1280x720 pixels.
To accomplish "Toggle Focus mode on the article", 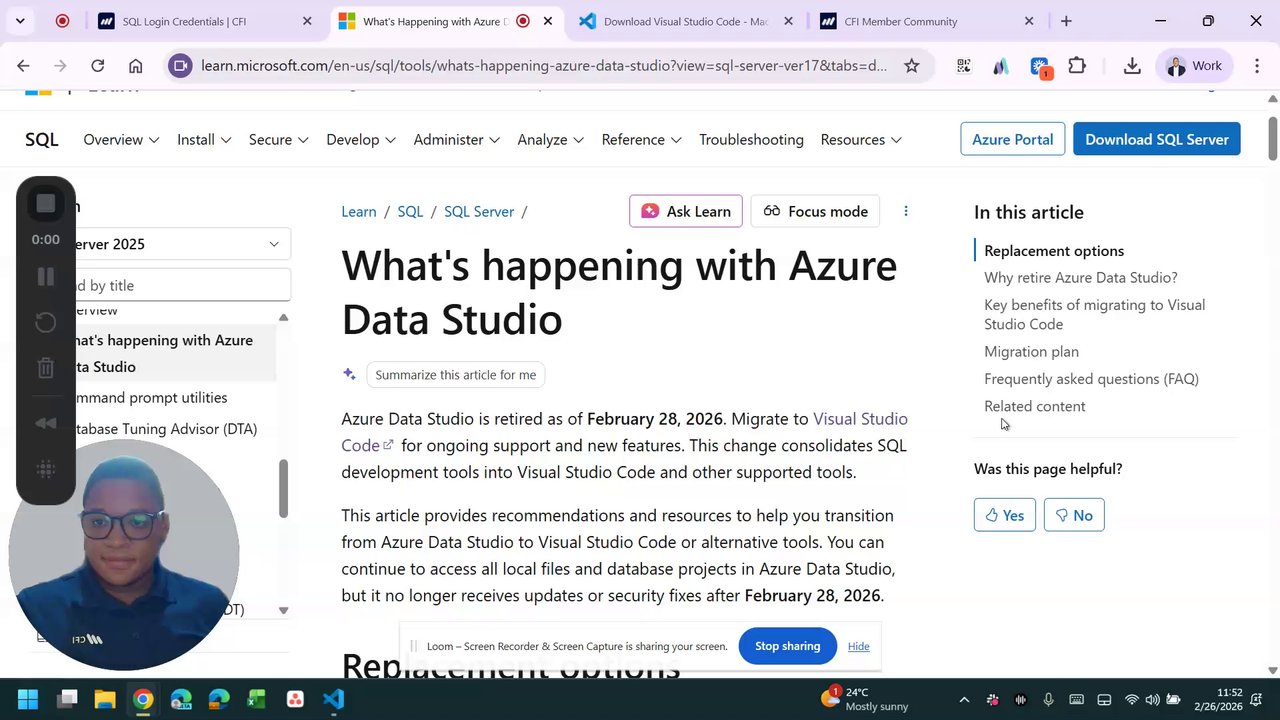I will pos(815,211).
